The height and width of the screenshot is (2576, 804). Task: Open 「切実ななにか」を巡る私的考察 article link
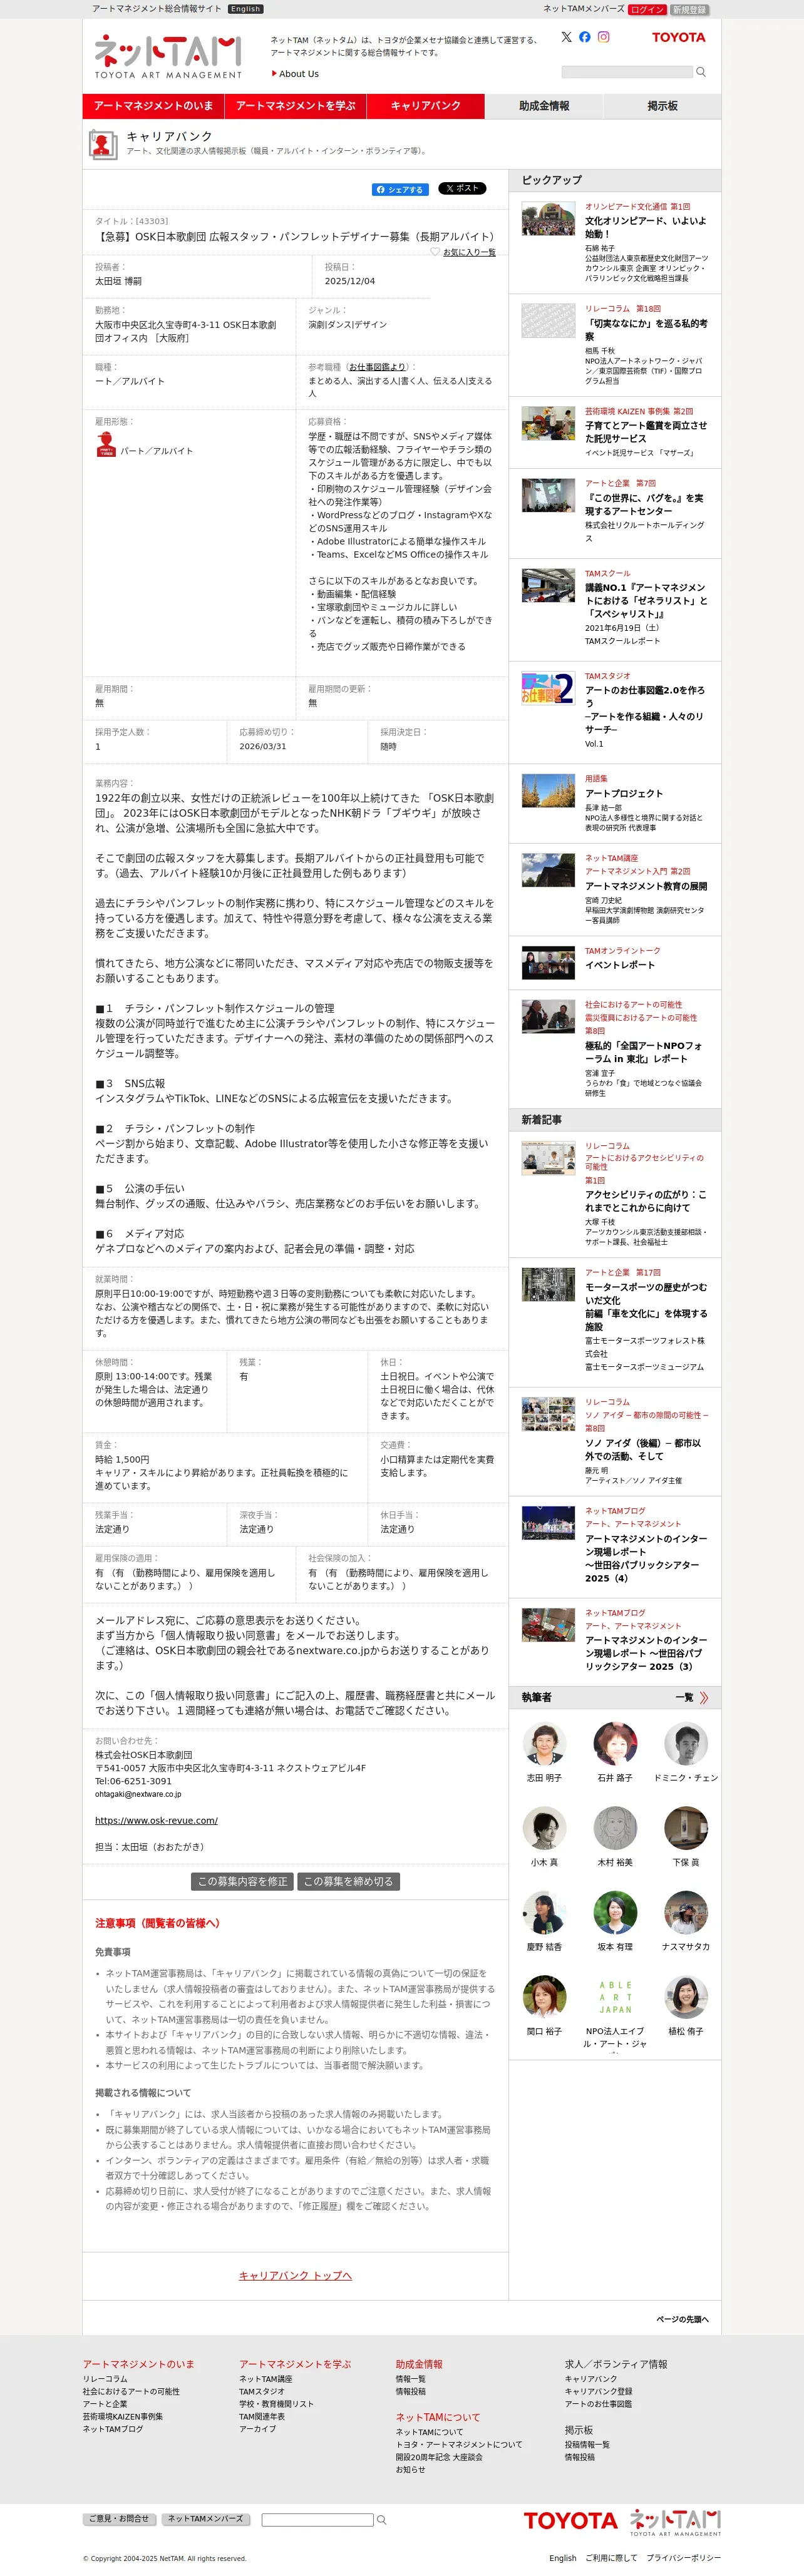click(x=646, y=330)
